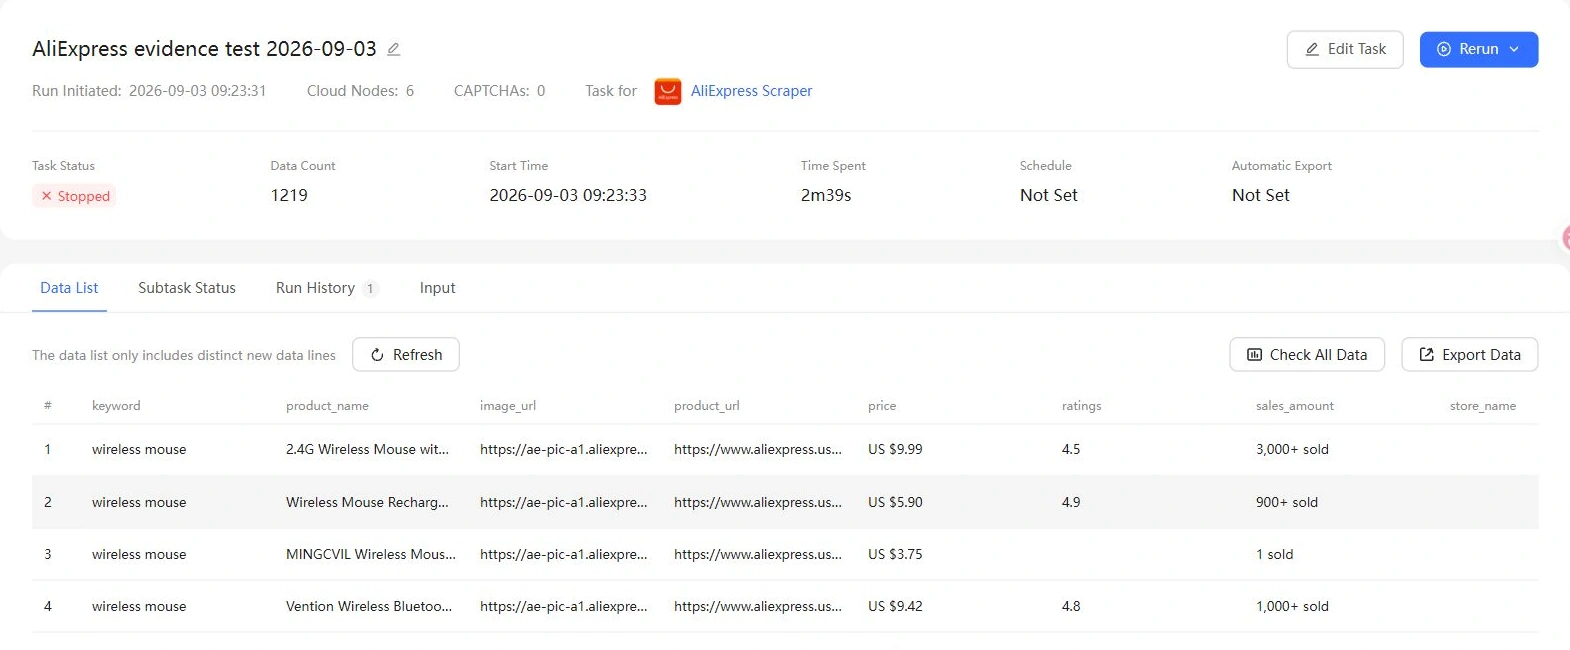The image size is (1570, 650).
Task: Click the sales cell 3,000+ sold
Action: [1292, 450]
